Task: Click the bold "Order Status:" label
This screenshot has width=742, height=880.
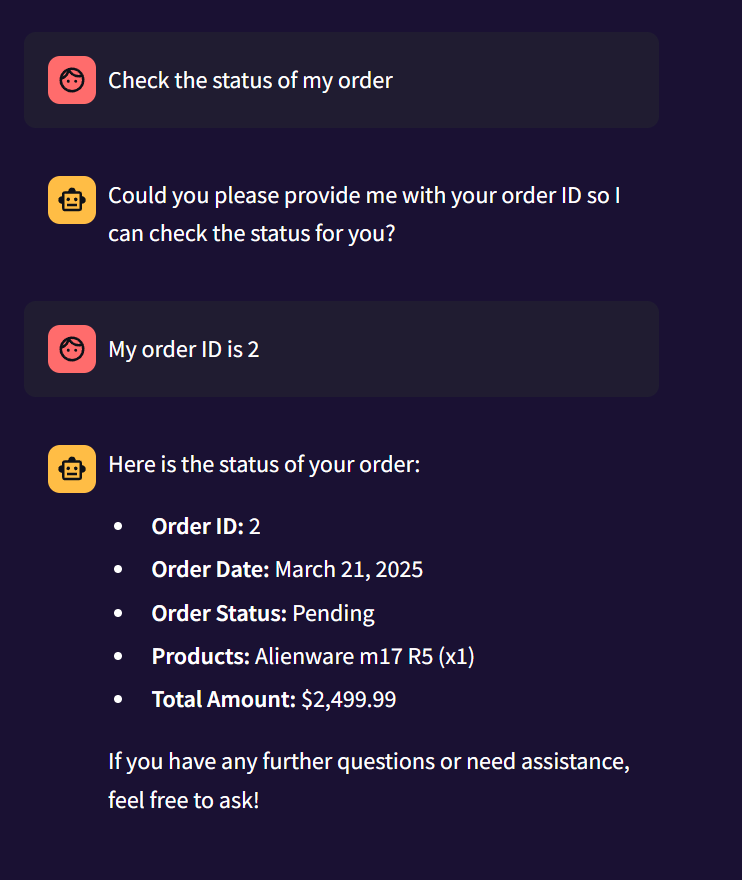Action: [219, 613]
